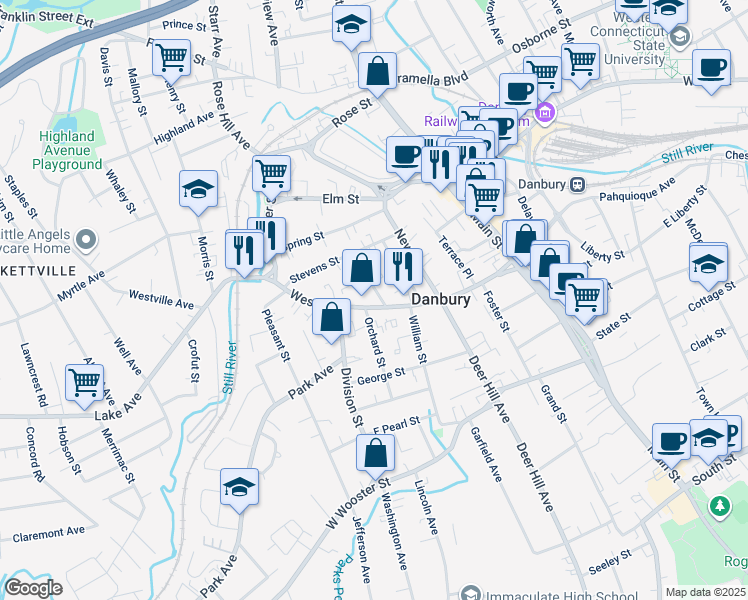The width and height of the screenshot is (748, 600).
Task: Open the restaurant marker left of Danbury label
Action: pos(403,266)
